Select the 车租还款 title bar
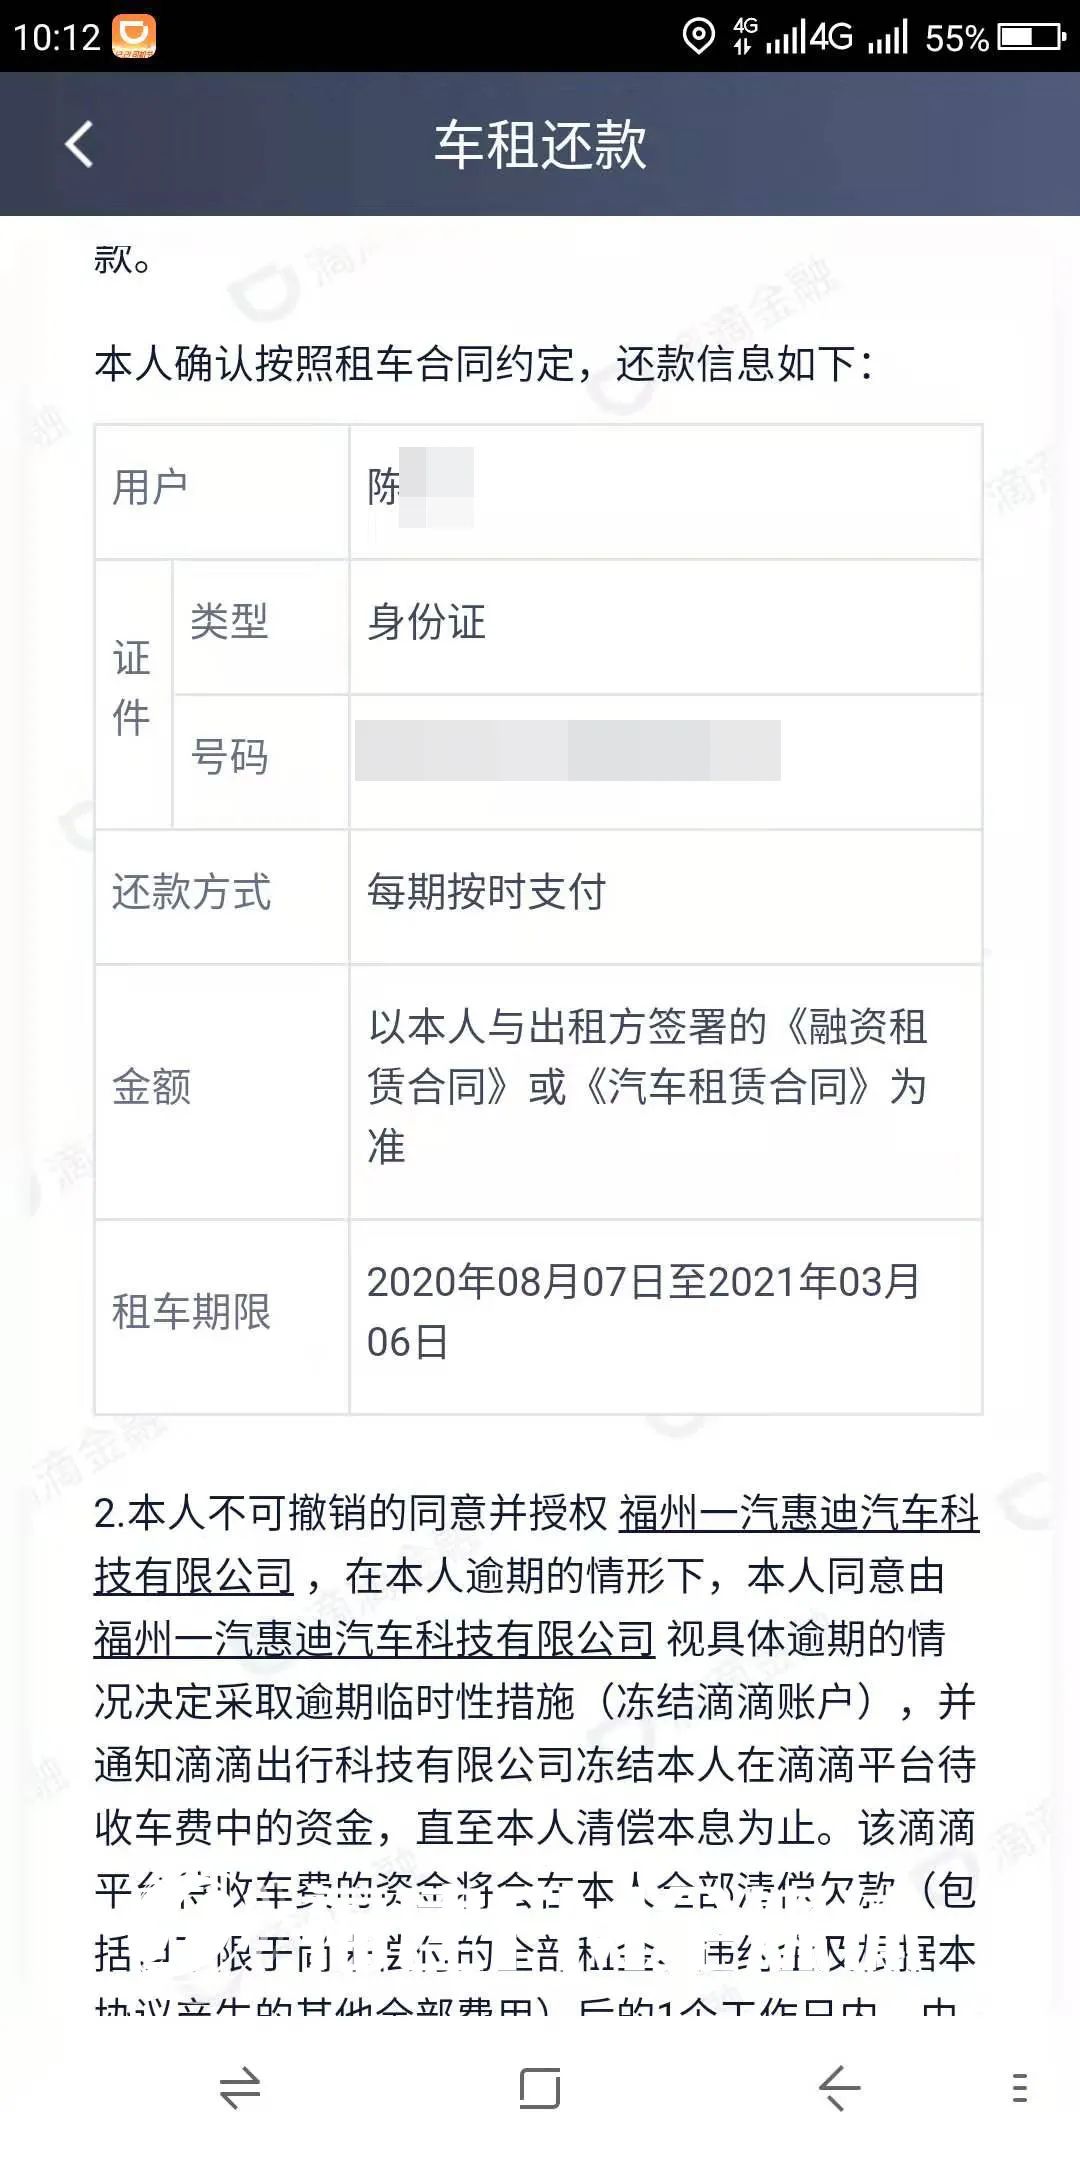The image size is (1080, 2160). [x=540, y=146]
